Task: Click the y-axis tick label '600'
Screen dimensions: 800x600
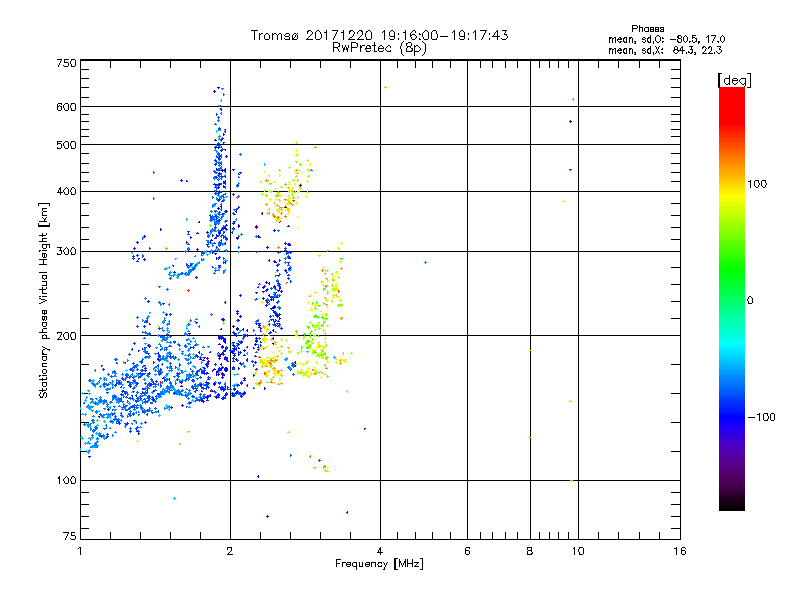Action: (x=67, y=107)
